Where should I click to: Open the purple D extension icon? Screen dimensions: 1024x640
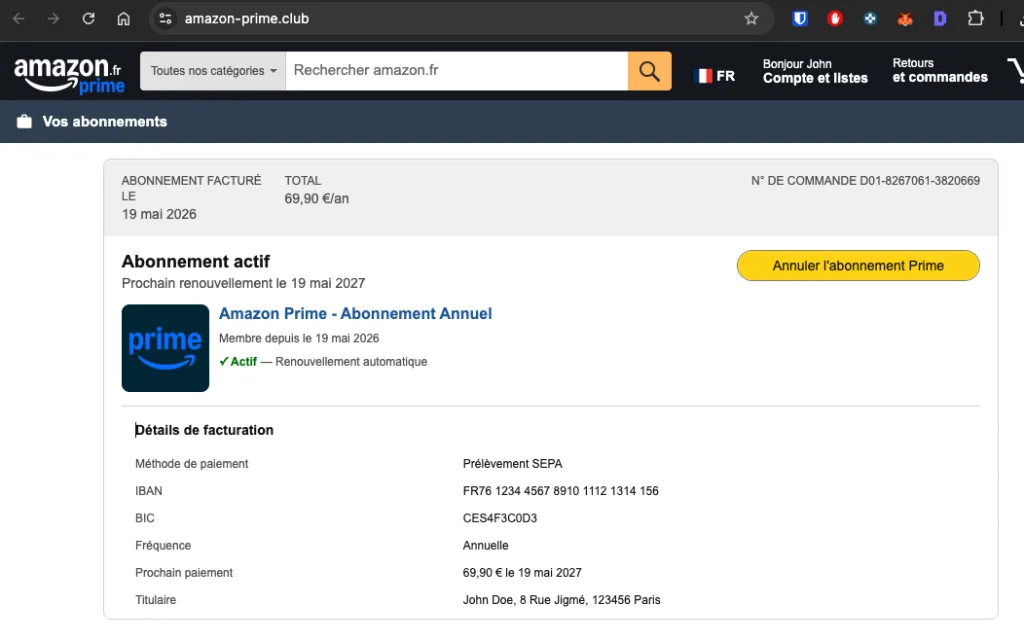tap(940, 19)
